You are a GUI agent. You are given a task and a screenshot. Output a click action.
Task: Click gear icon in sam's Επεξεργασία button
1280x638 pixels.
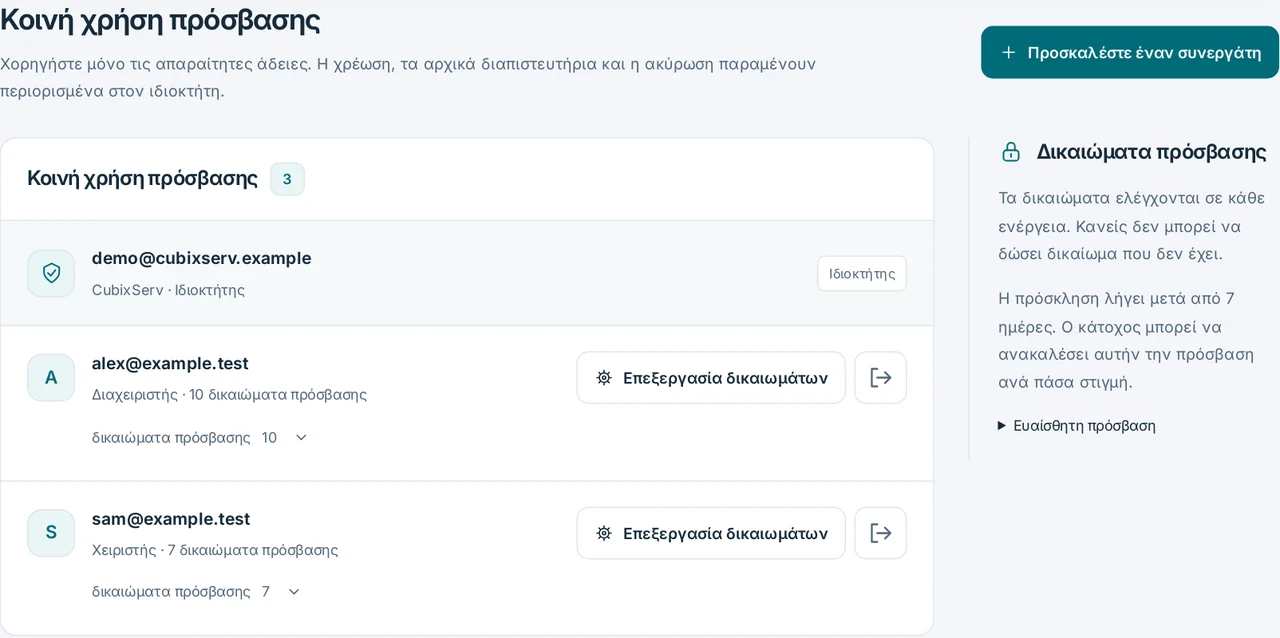tap(604, 533)
